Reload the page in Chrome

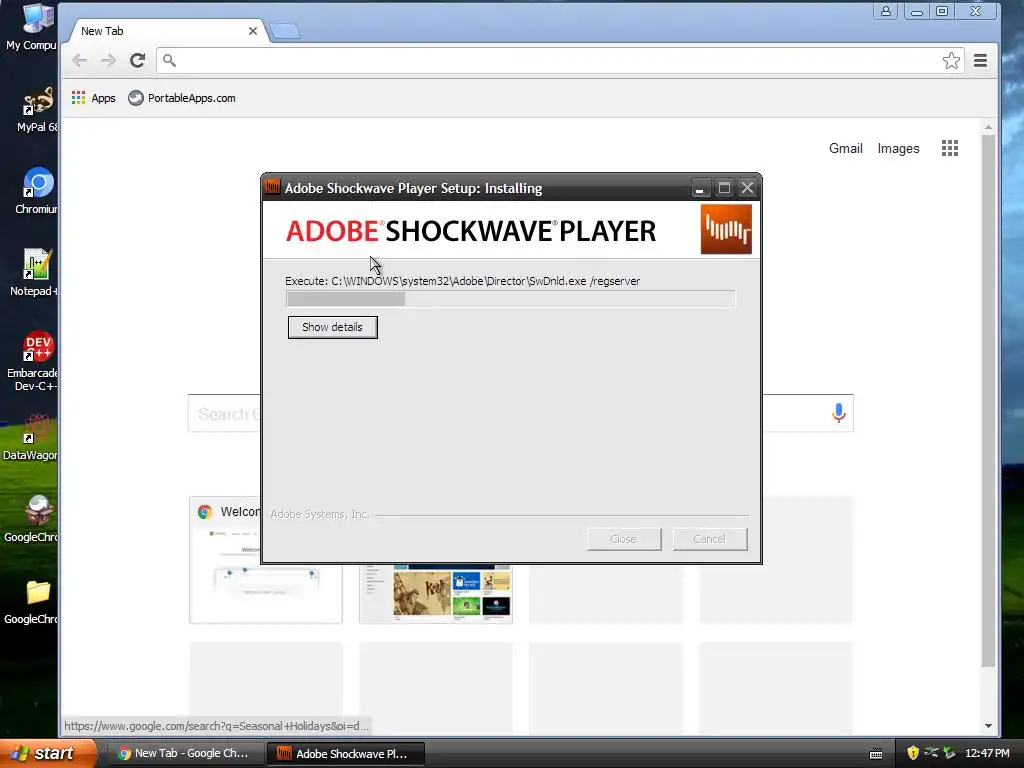click(x=137, y=61)
